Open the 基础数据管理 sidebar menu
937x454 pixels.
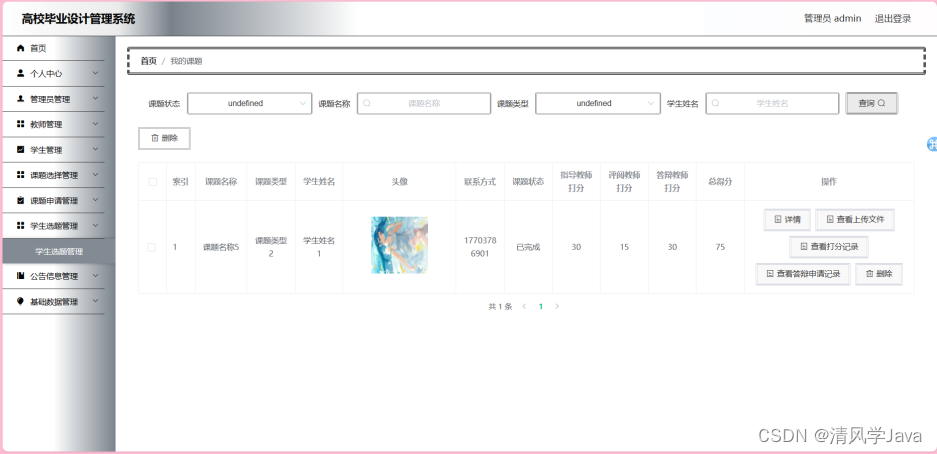point(53,301)
